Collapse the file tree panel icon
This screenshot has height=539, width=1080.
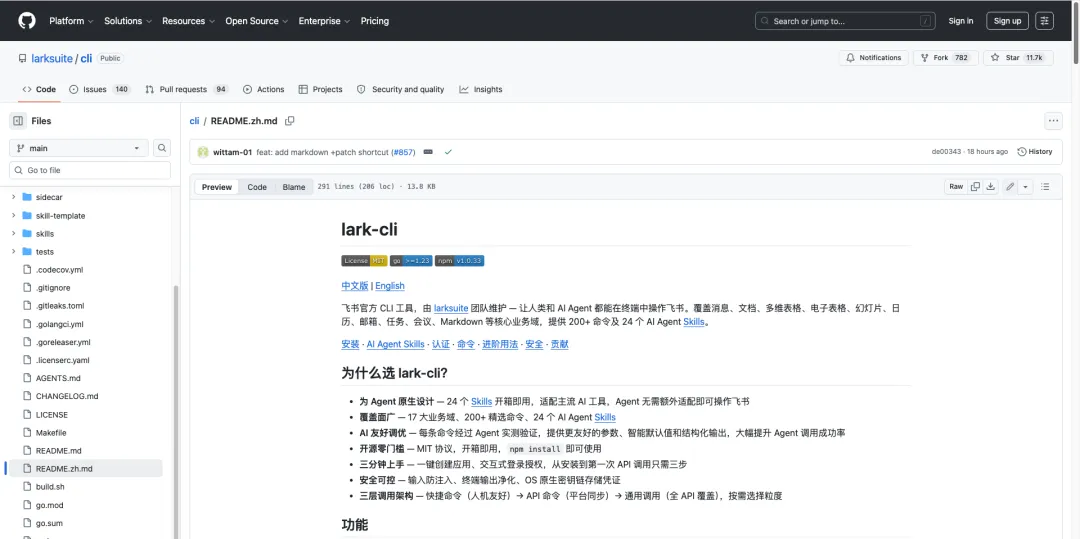coord(18,121)
